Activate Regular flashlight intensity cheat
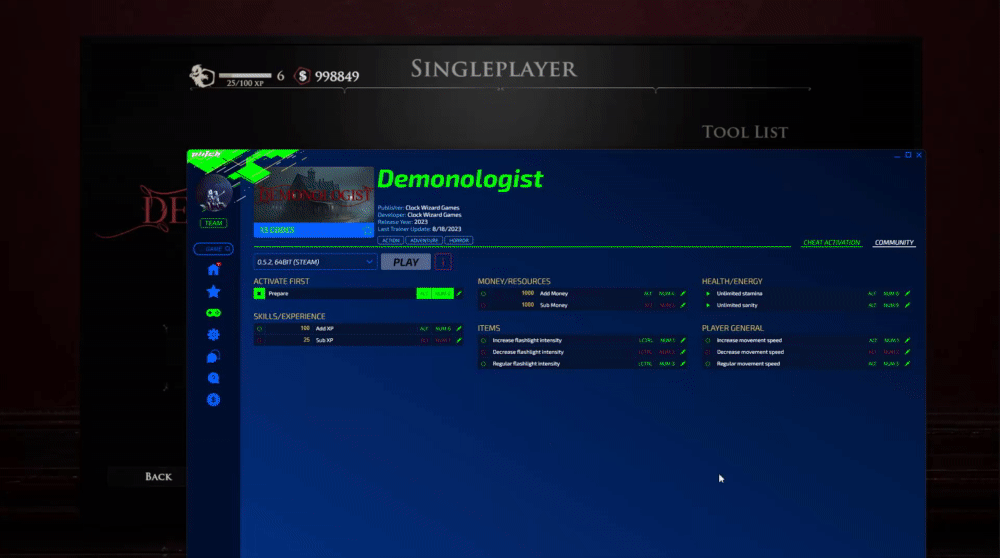The height and width of the screenshot is (558, 1000). click(x=483, y=363)
